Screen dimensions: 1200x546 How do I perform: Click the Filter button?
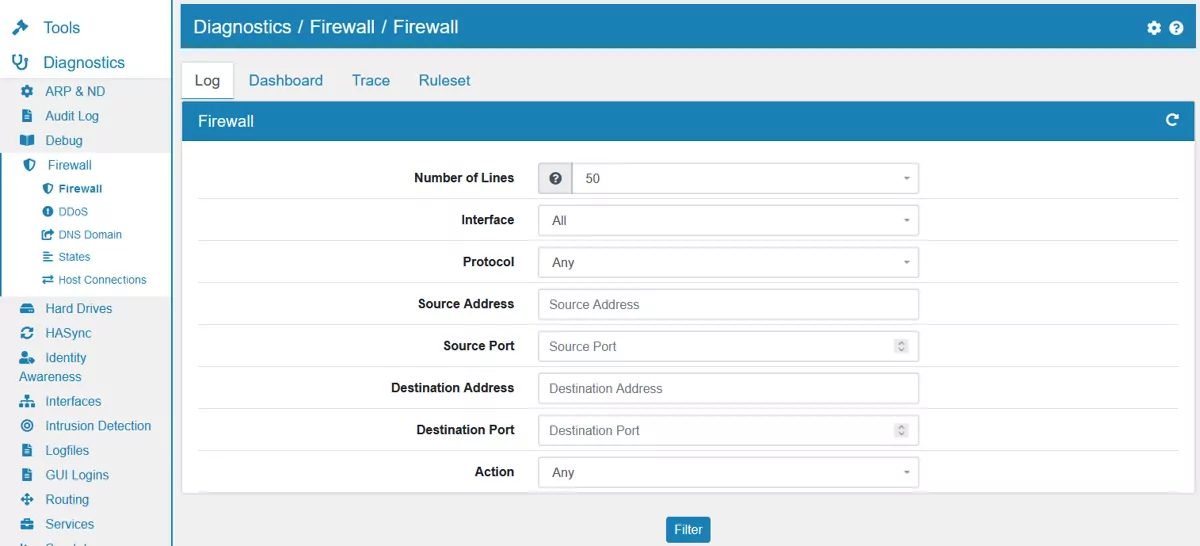tap(688, 529)
